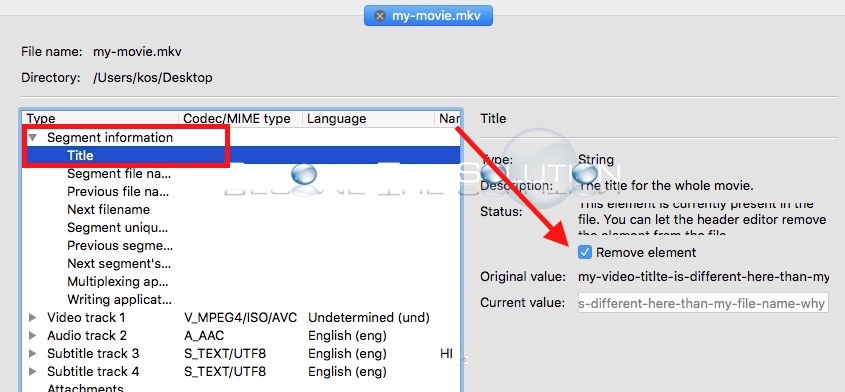845x392 pixels.
Task: Click the Original value text
Action: [x=703, y=277]
